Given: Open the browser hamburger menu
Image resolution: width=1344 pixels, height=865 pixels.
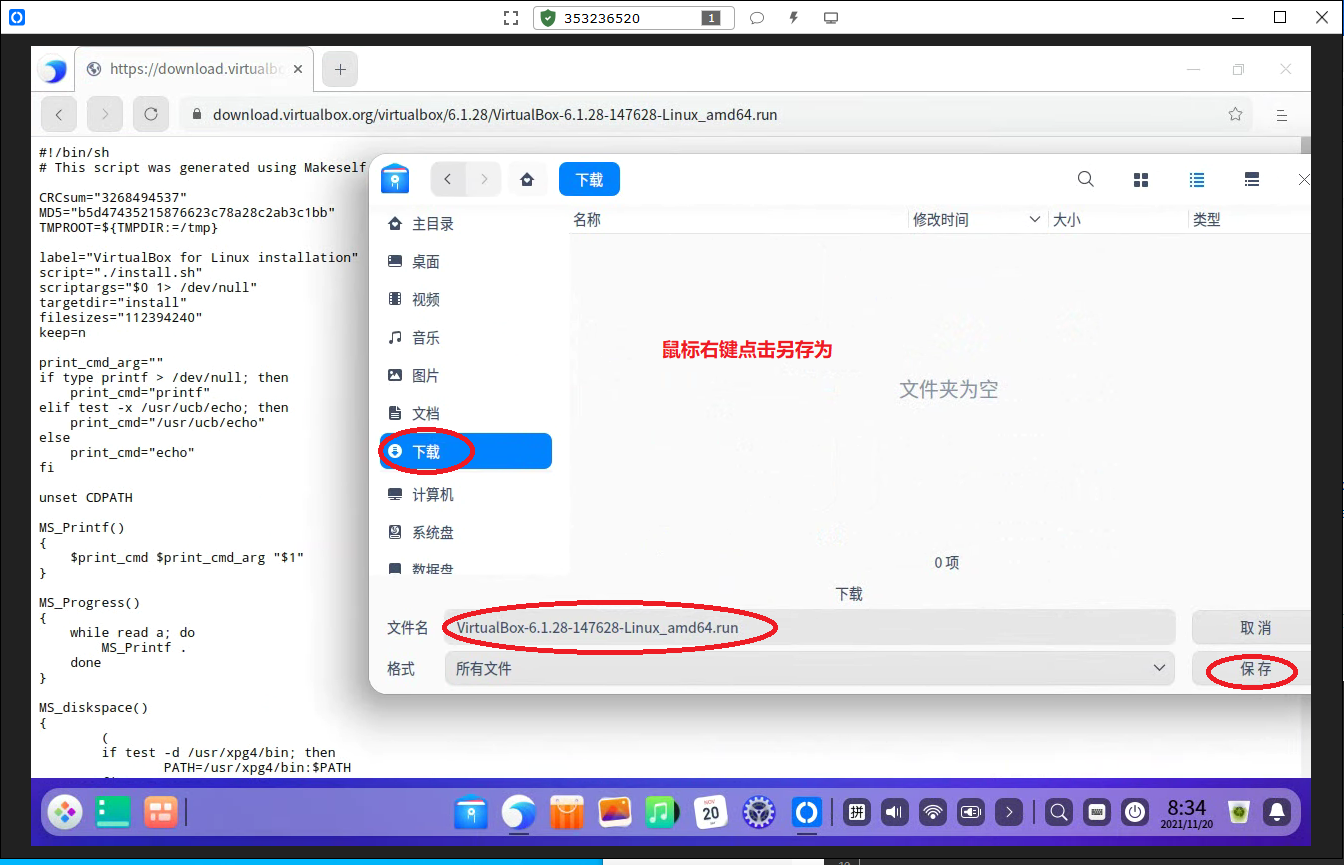Looking at the screenshot, I should click(x=1282, y=115).
